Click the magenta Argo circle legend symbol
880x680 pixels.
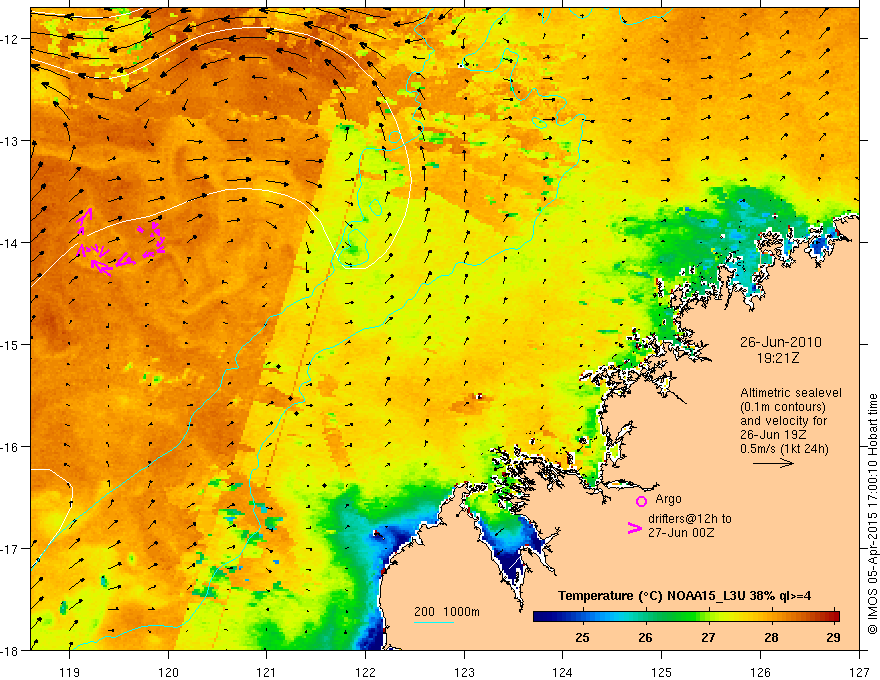point(641,502)
